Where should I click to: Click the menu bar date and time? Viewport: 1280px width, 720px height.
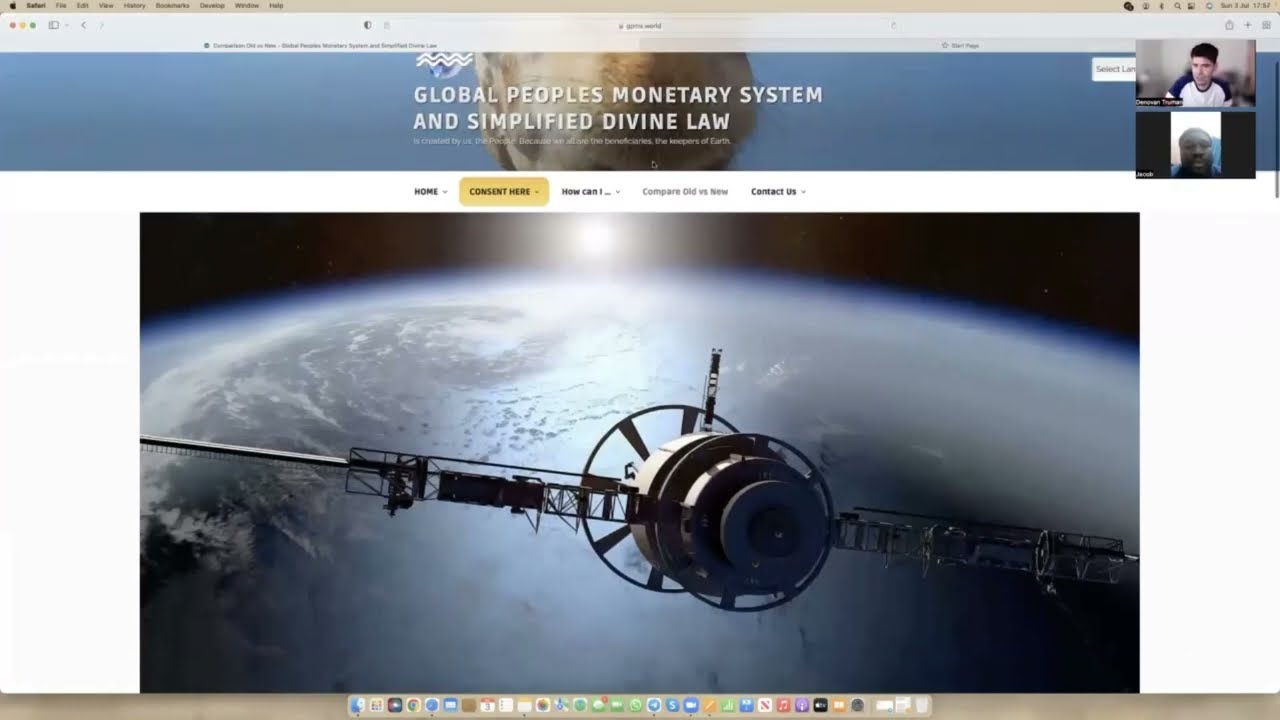pos(1244,6)
